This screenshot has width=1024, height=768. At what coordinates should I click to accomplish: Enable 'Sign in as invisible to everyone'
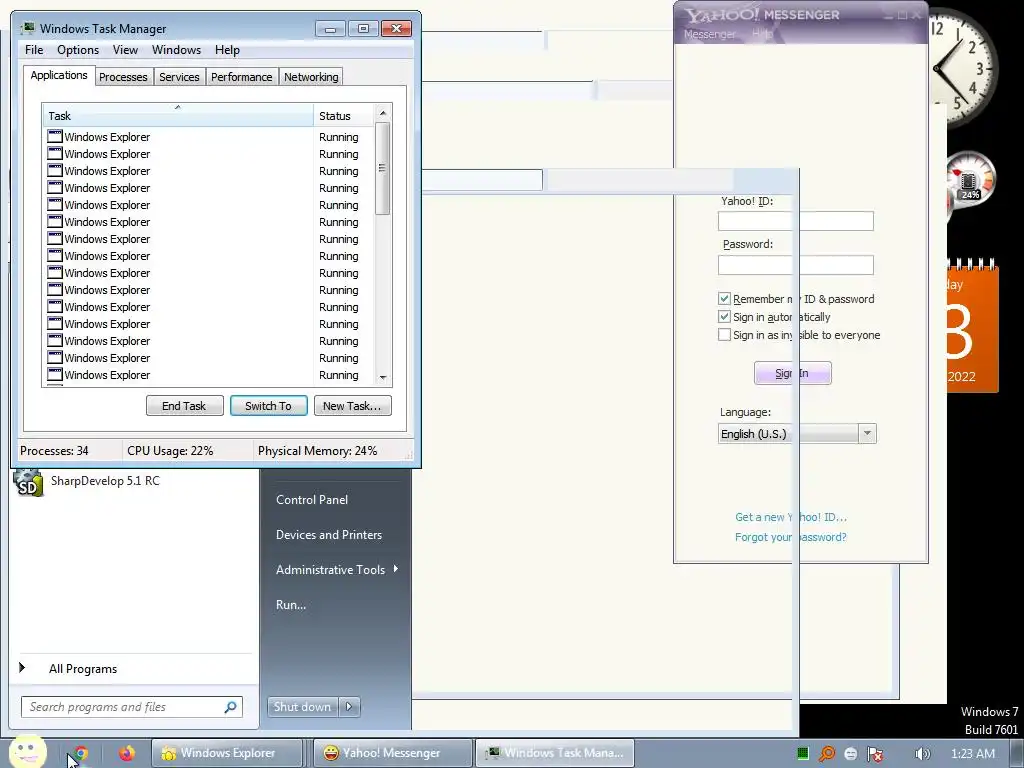click(724, 334)
